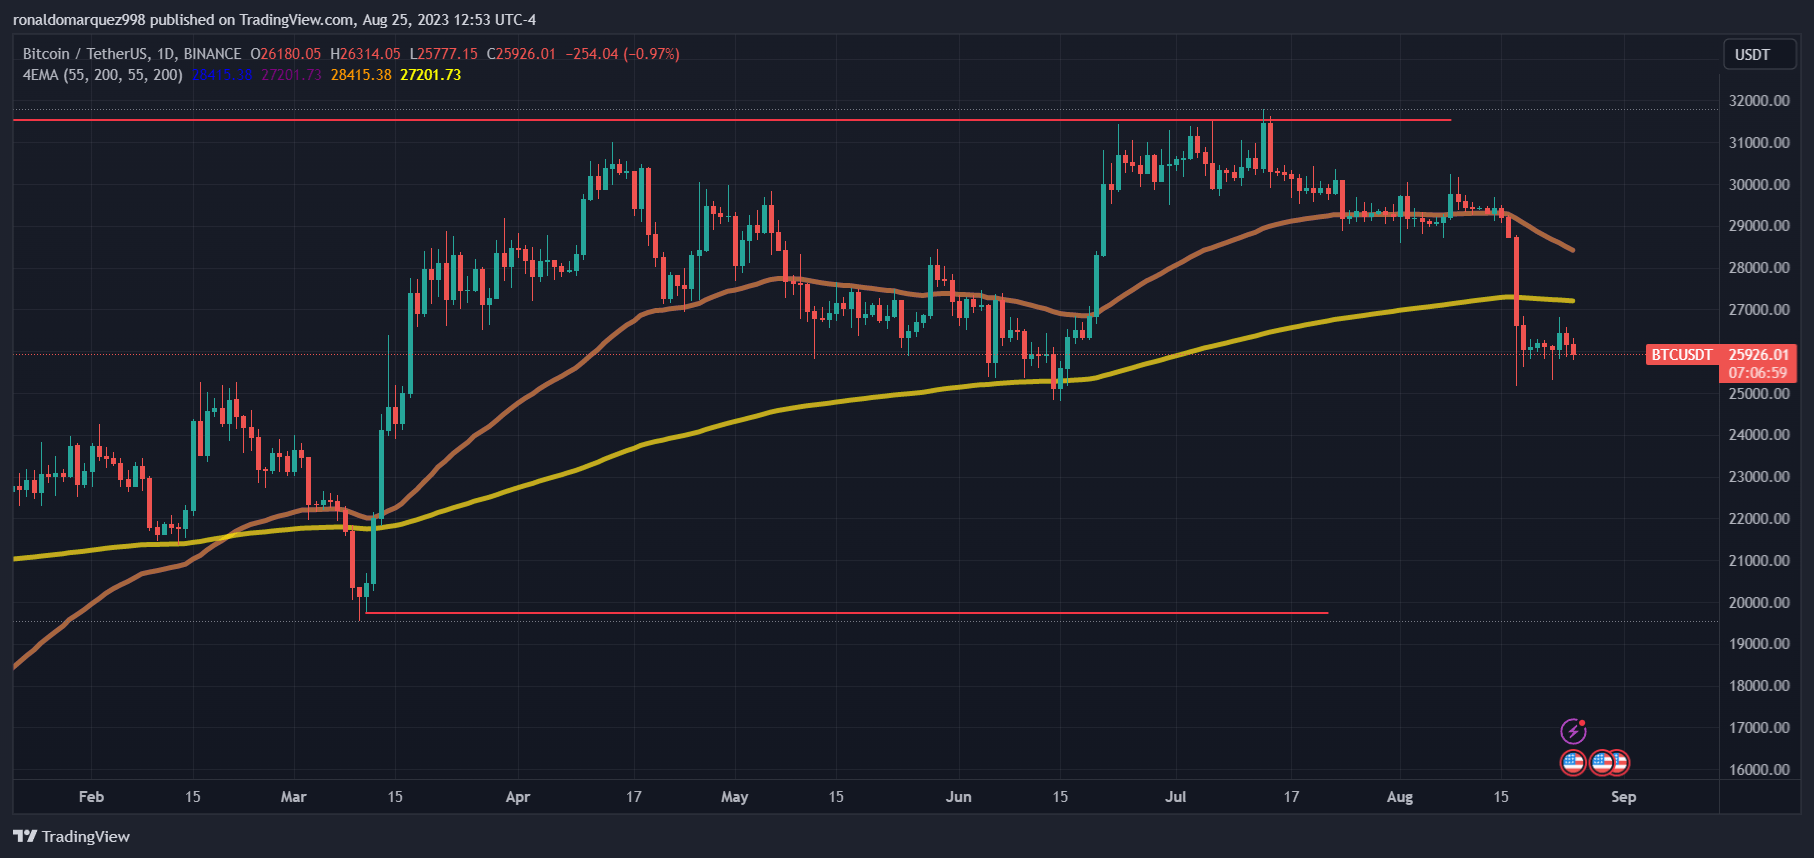Click the Aug label on the time axis

tap(1400, 797)
